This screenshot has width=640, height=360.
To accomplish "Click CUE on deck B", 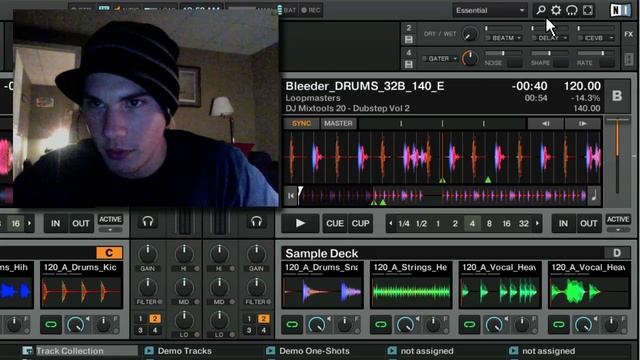I will pos(335,223).
